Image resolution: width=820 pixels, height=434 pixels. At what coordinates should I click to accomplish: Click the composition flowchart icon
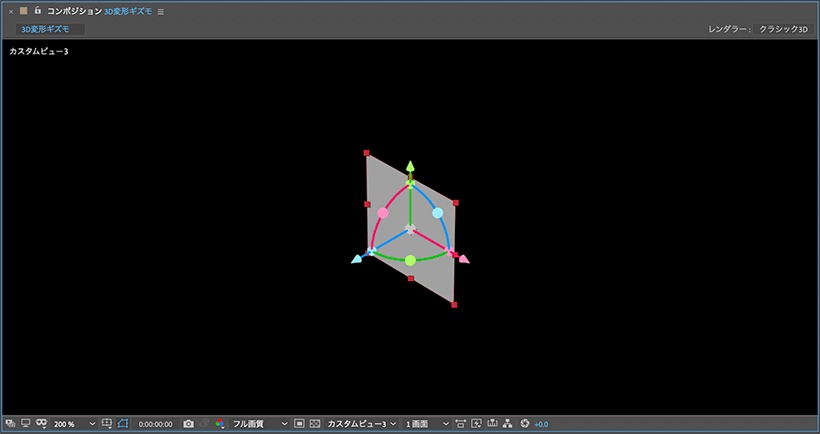coord(507,424)
